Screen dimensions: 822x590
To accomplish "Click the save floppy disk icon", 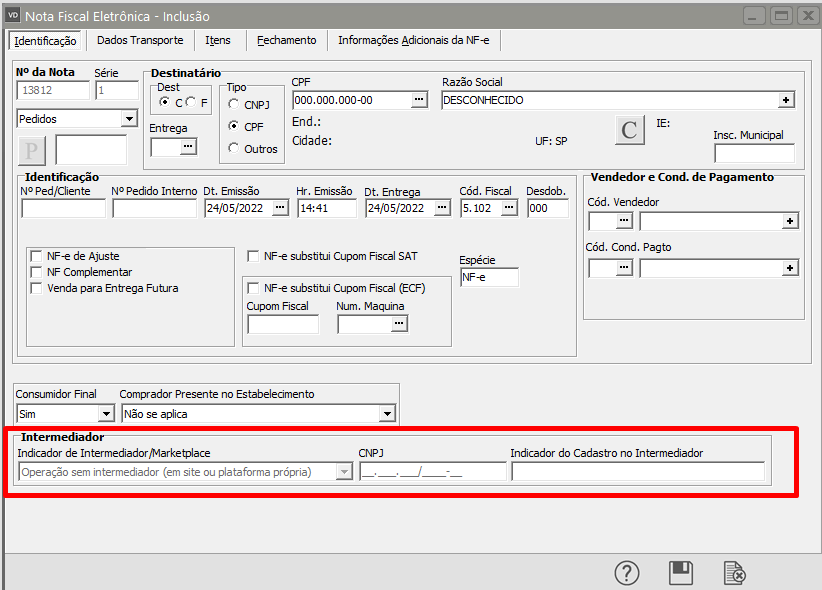I will 681,572.
